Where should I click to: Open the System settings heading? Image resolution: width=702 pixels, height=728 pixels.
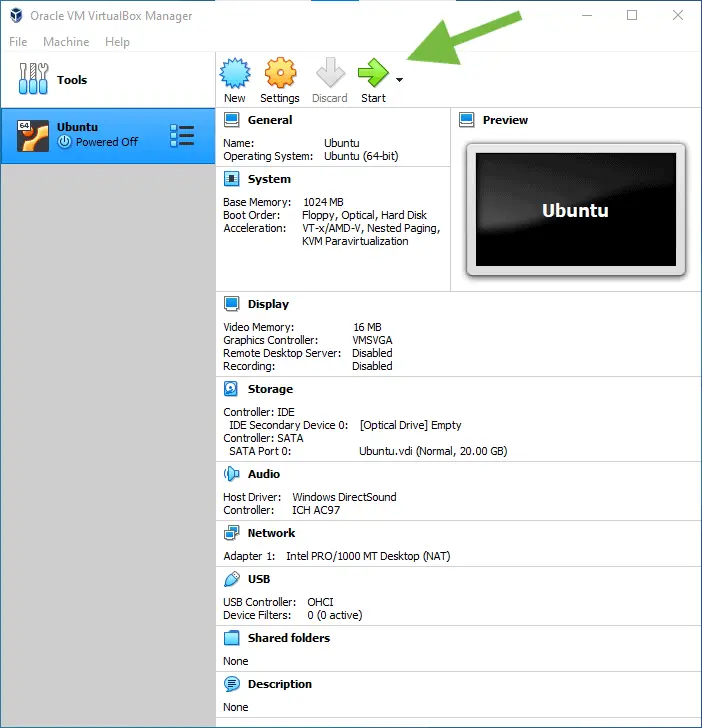(x=269, y=179)
